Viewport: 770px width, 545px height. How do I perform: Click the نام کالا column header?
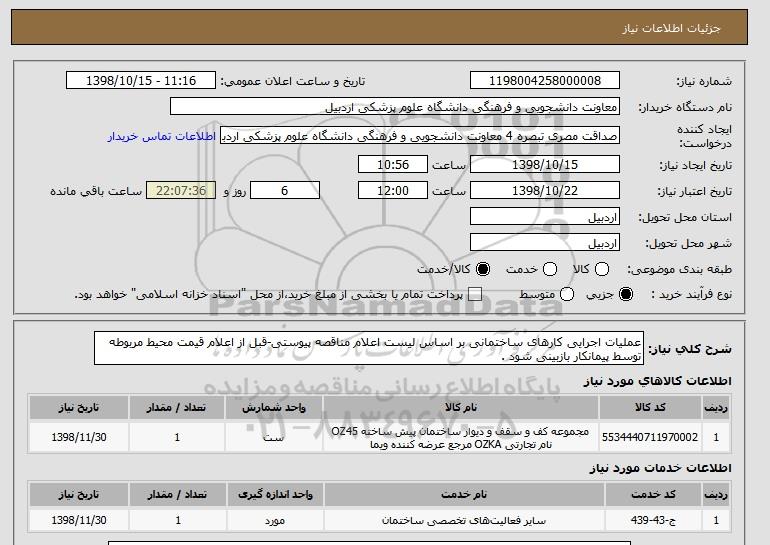pos(461,408)
